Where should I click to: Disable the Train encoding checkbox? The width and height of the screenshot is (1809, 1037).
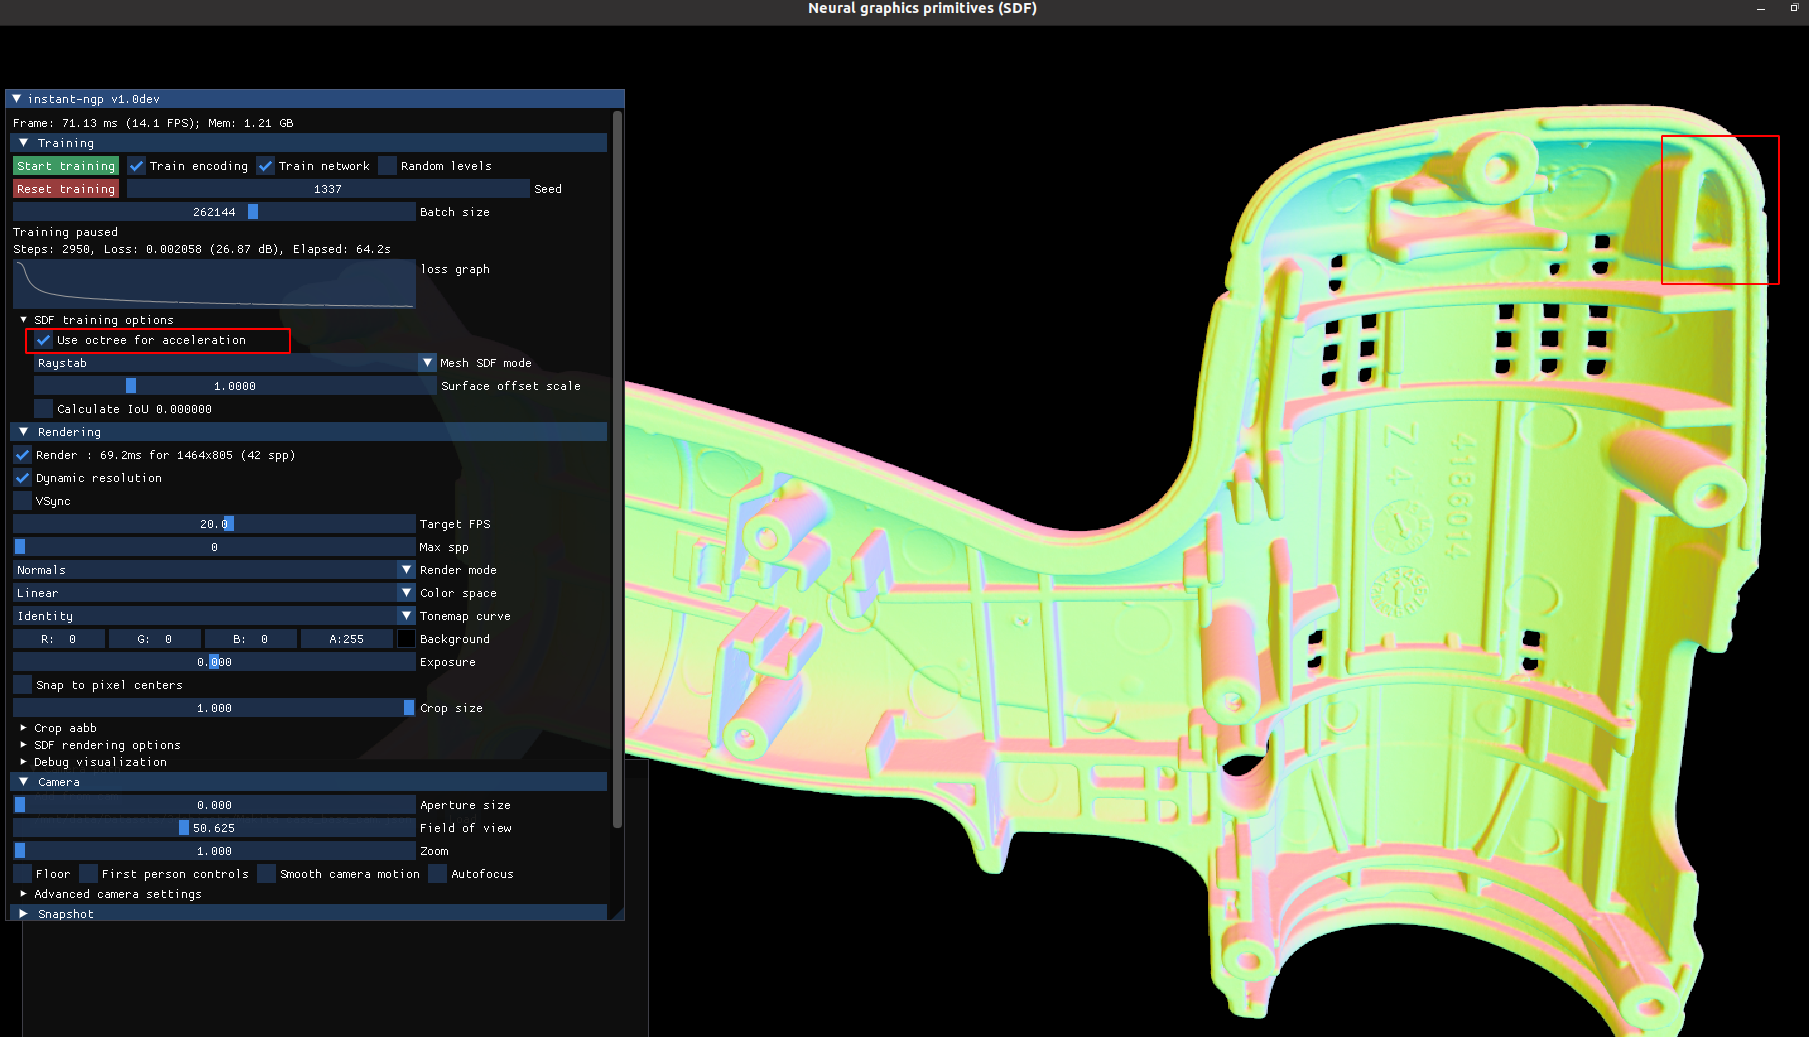137,165
